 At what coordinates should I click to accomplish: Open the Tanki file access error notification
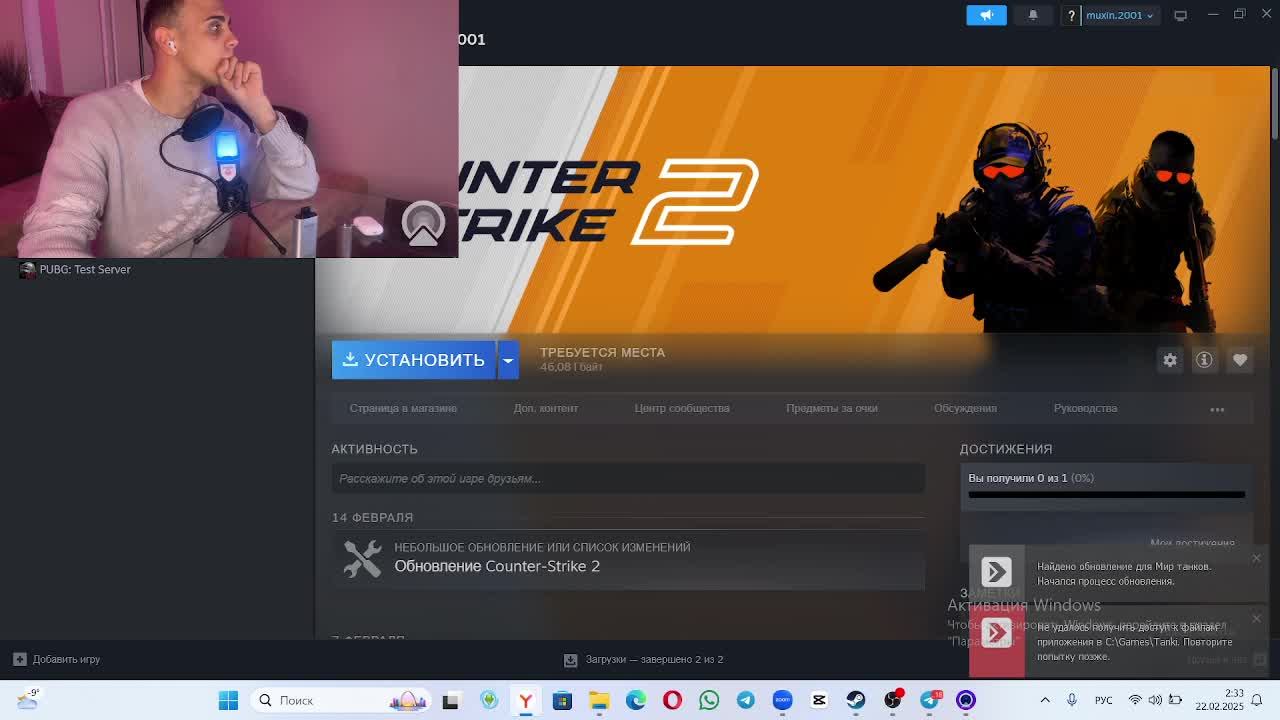point(1119,641)
